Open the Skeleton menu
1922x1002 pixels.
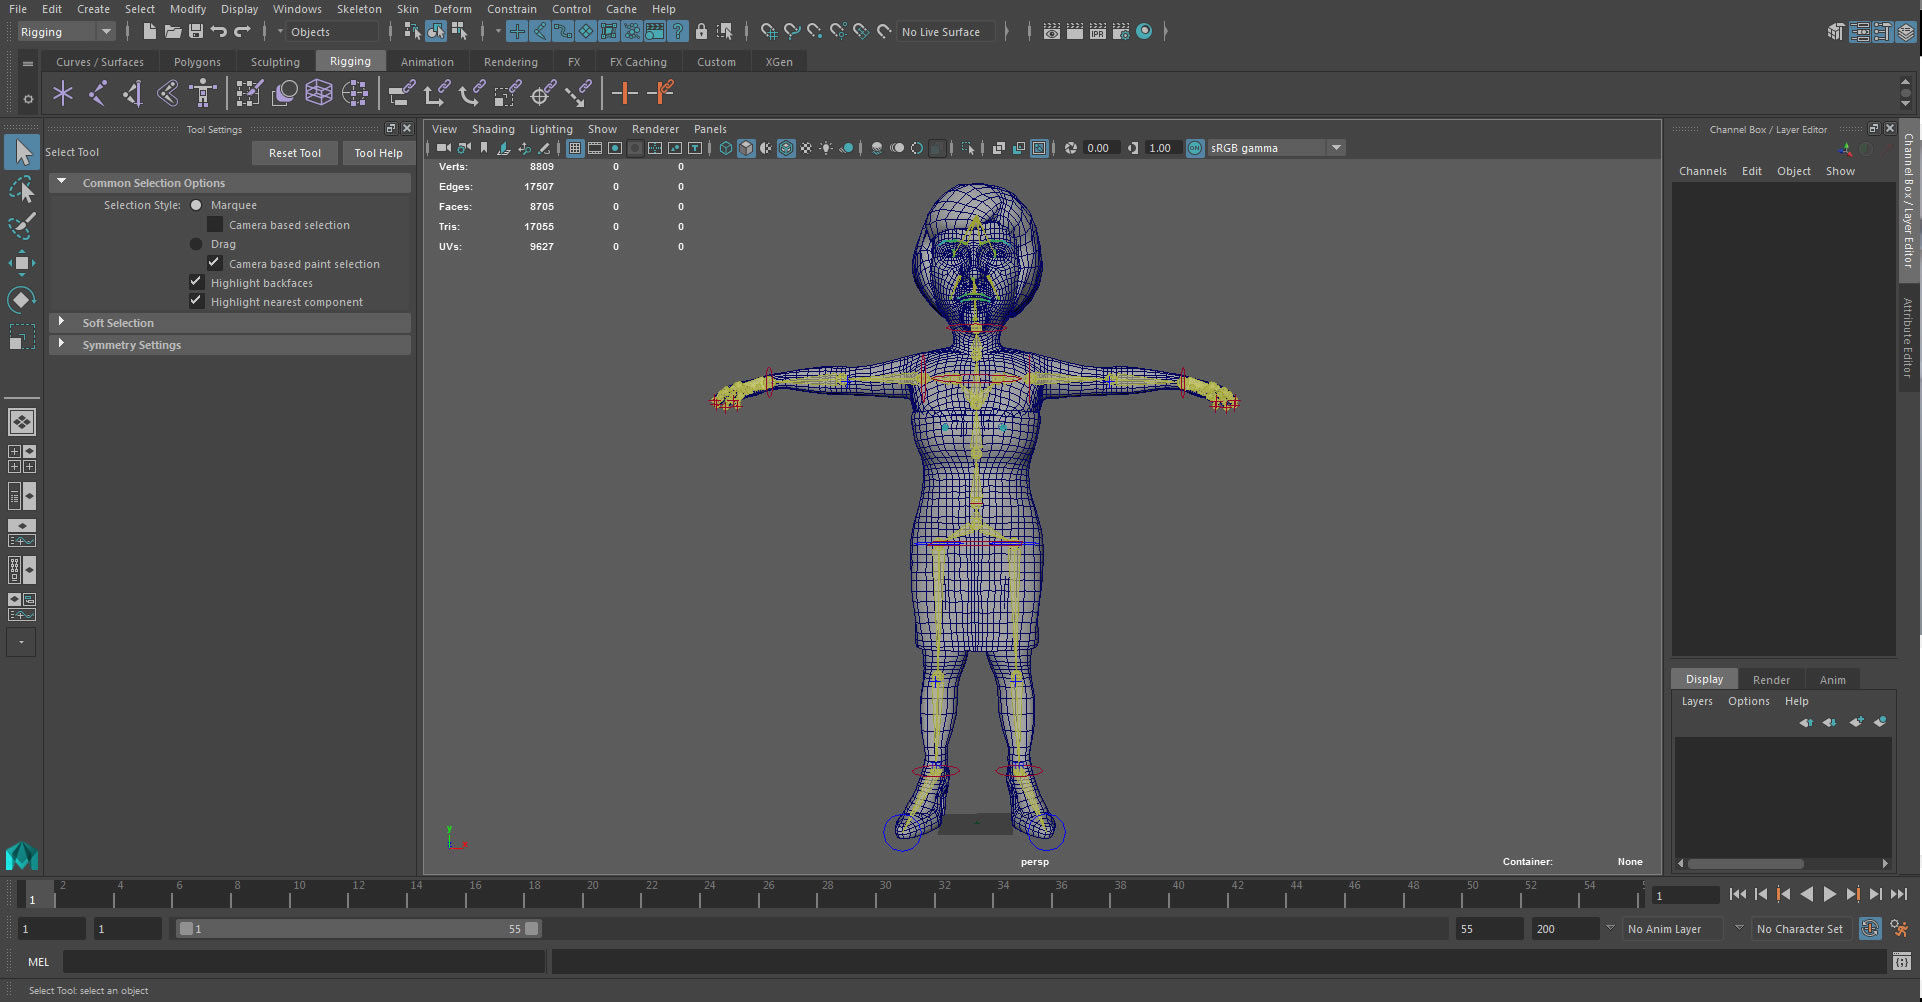pyautogui.click(x=359, y=9)
